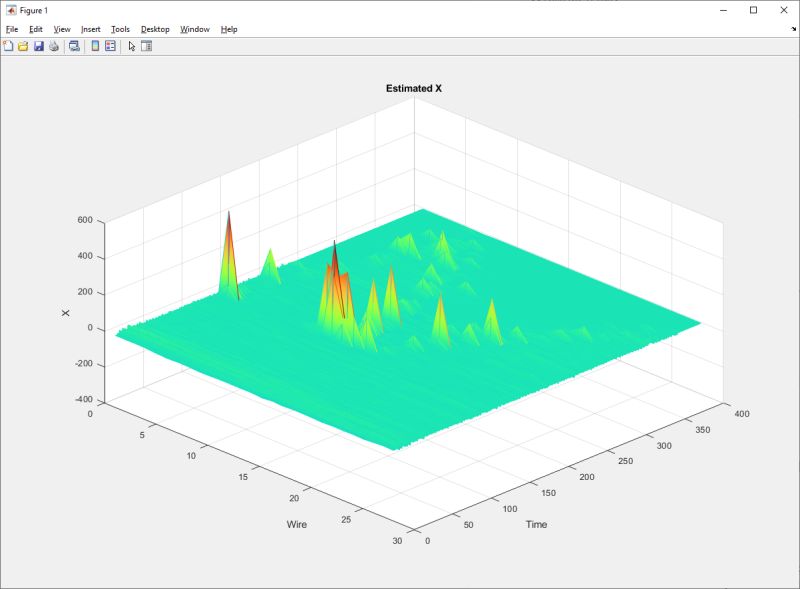This screenshot has height=589, width=800.
Task: Insert a legend into the plot
Action: coord(111,47)
